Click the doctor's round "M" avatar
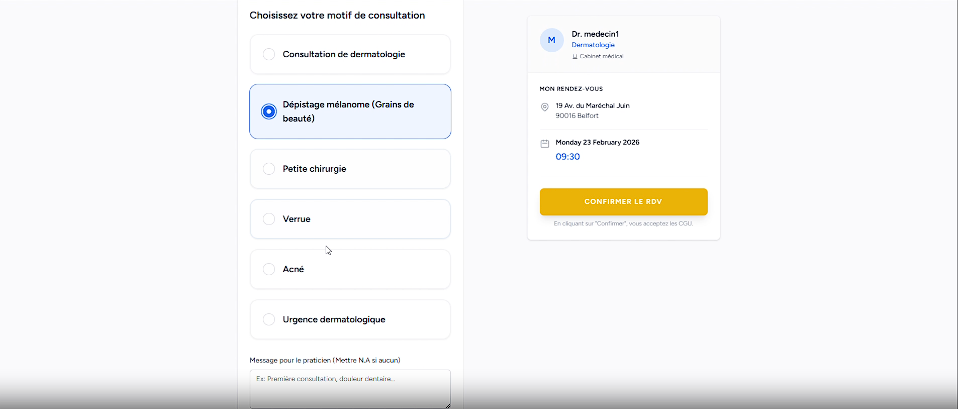The width and height of the screenshot is (958, 409). (x=552, y=39)
